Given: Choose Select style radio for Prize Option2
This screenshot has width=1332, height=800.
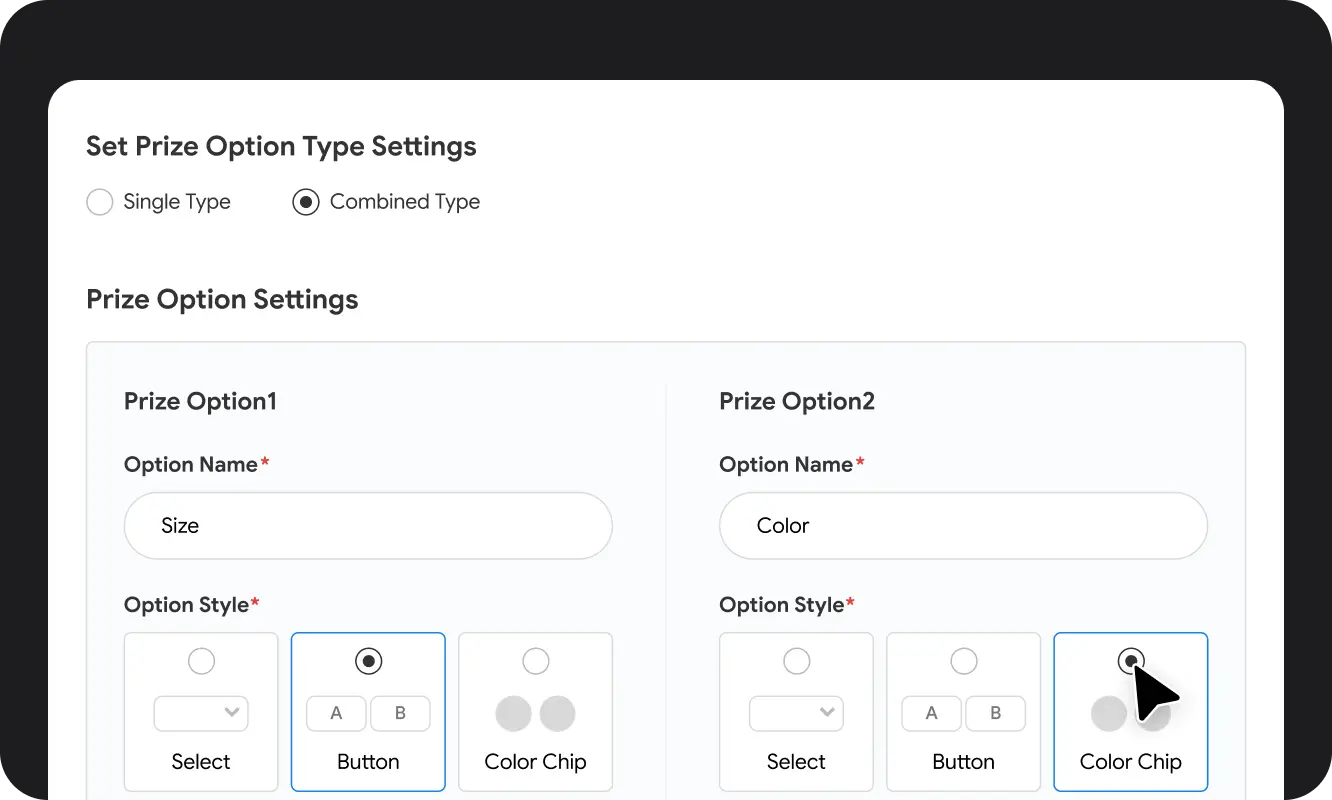Looking at the screenshot, I should [x=796, y=661].
